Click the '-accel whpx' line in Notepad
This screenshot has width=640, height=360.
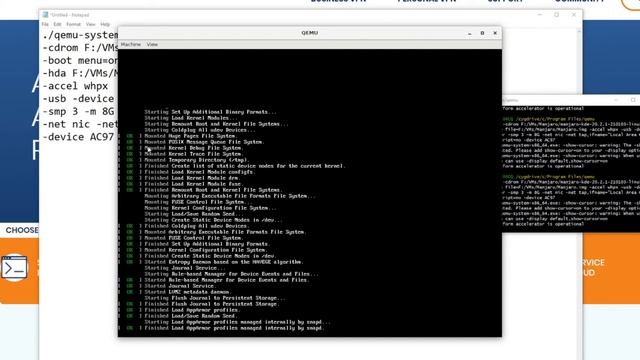click(75, 86)
